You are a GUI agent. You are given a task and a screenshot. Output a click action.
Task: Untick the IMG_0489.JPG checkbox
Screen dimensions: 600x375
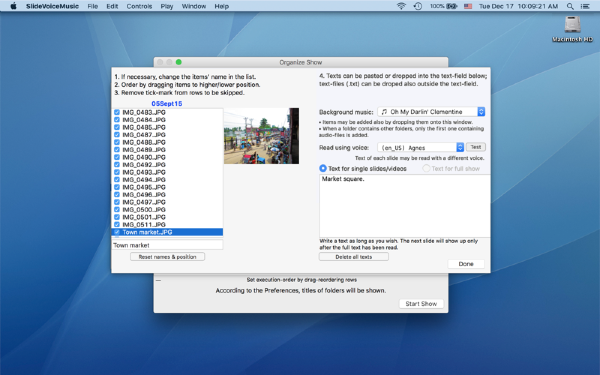tap(117, 150)
